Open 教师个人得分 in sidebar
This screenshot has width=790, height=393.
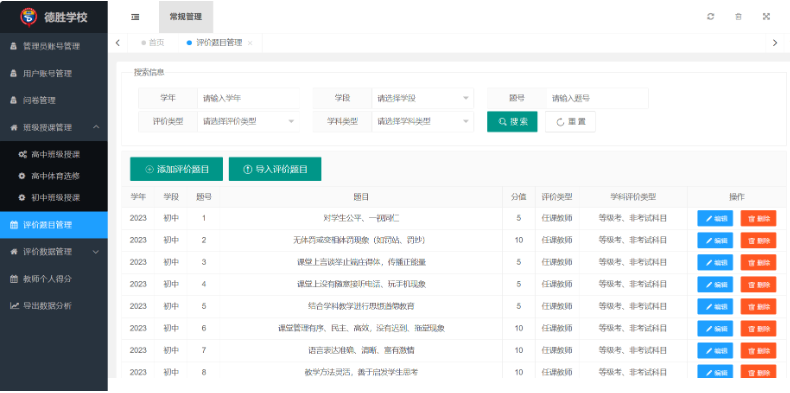[54, 279]
